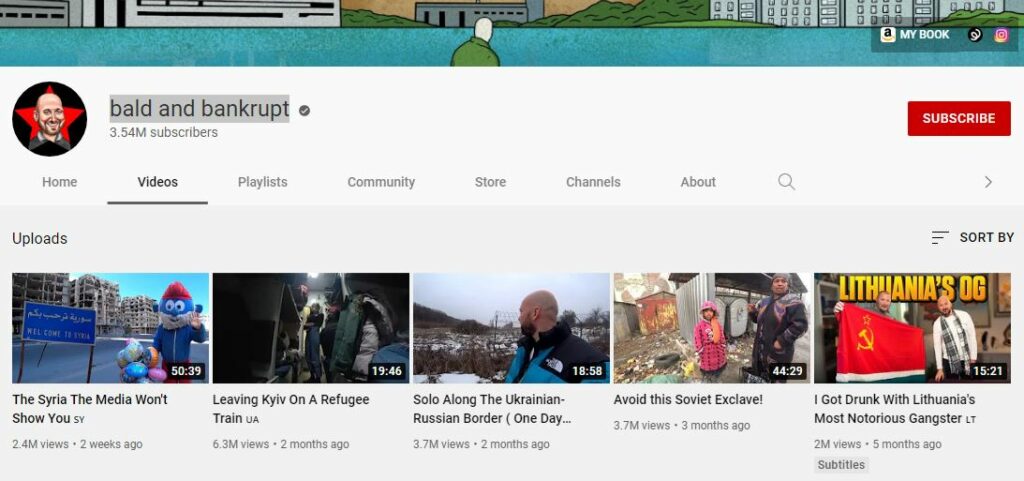
Task: Click 2M views 5 months ago text
Action: click(x=878, y=444)
